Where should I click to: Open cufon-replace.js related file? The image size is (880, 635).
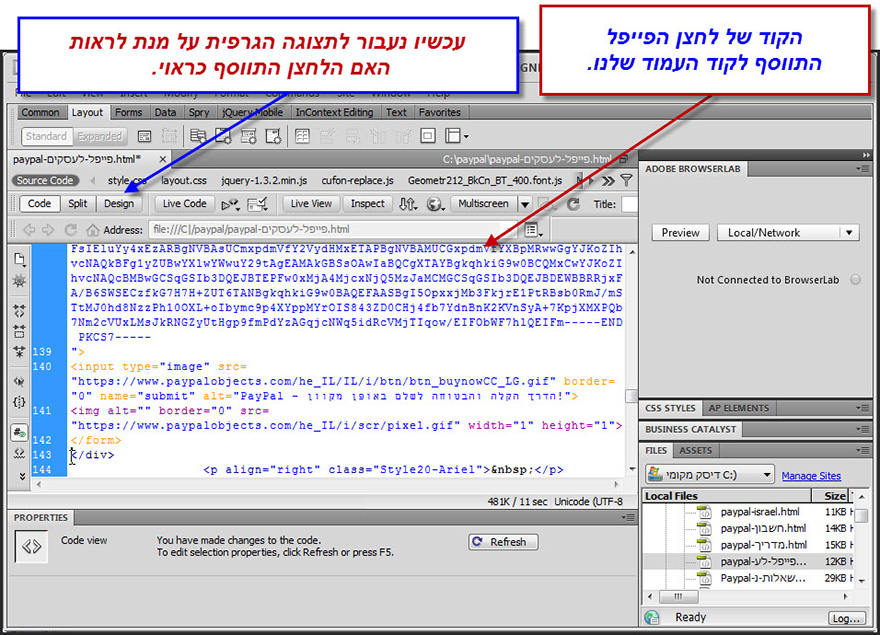click(x=358, y=181)
